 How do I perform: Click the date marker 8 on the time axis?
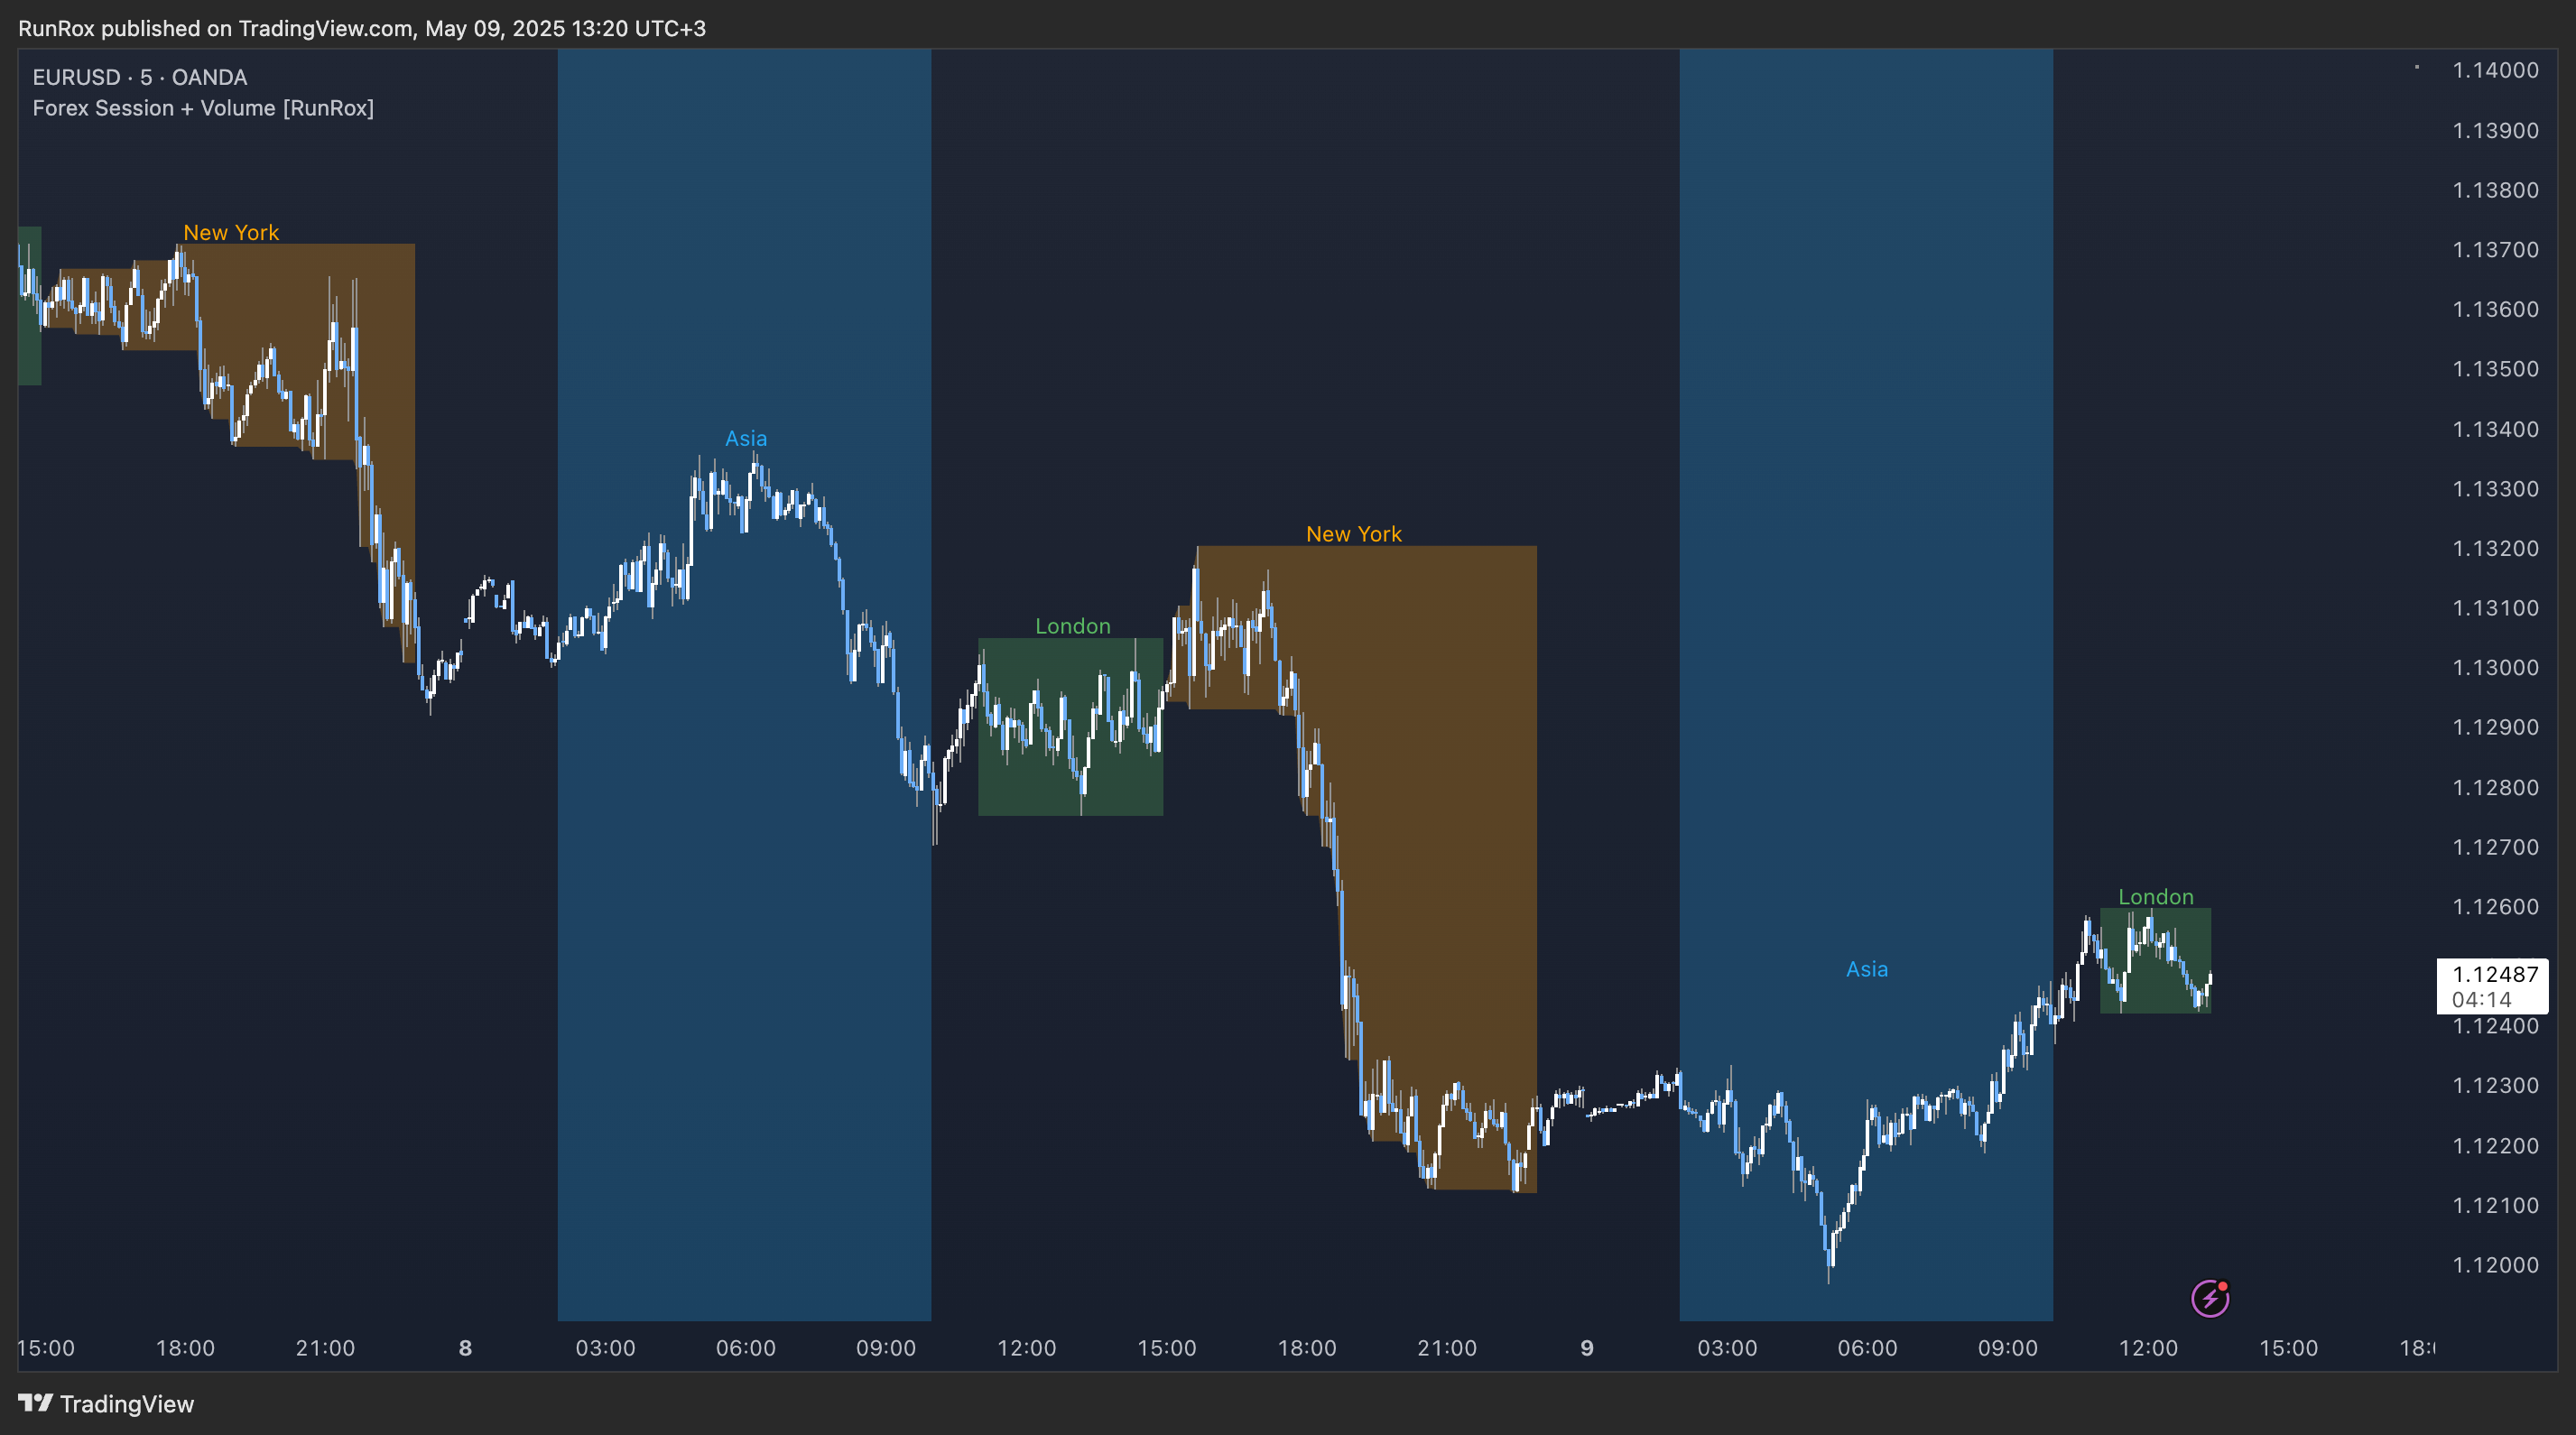point(465,1348)
